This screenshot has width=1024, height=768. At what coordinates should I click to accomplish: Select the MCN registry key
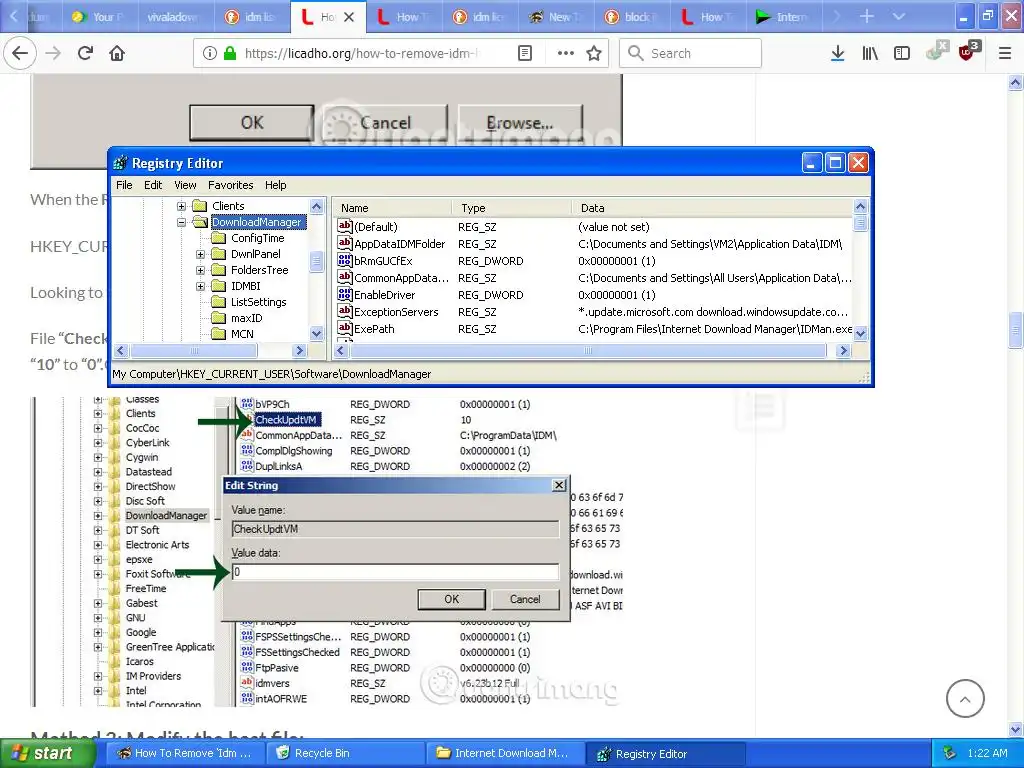tap(242, 334)
